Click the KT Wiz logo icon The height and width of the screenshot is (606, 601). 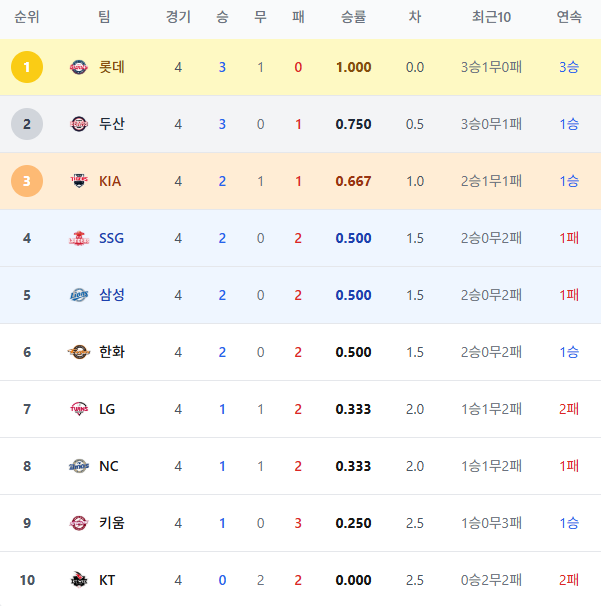(79, 580)
